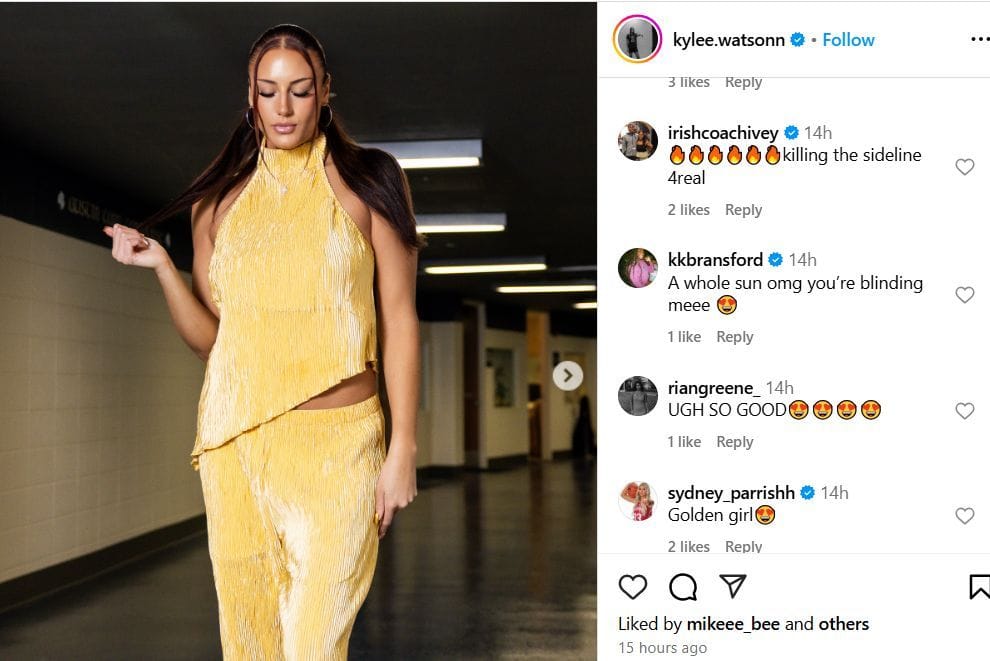Open the more options three-dot menu
The height and width of the screenshot is (661, 990).
[980, 39]
